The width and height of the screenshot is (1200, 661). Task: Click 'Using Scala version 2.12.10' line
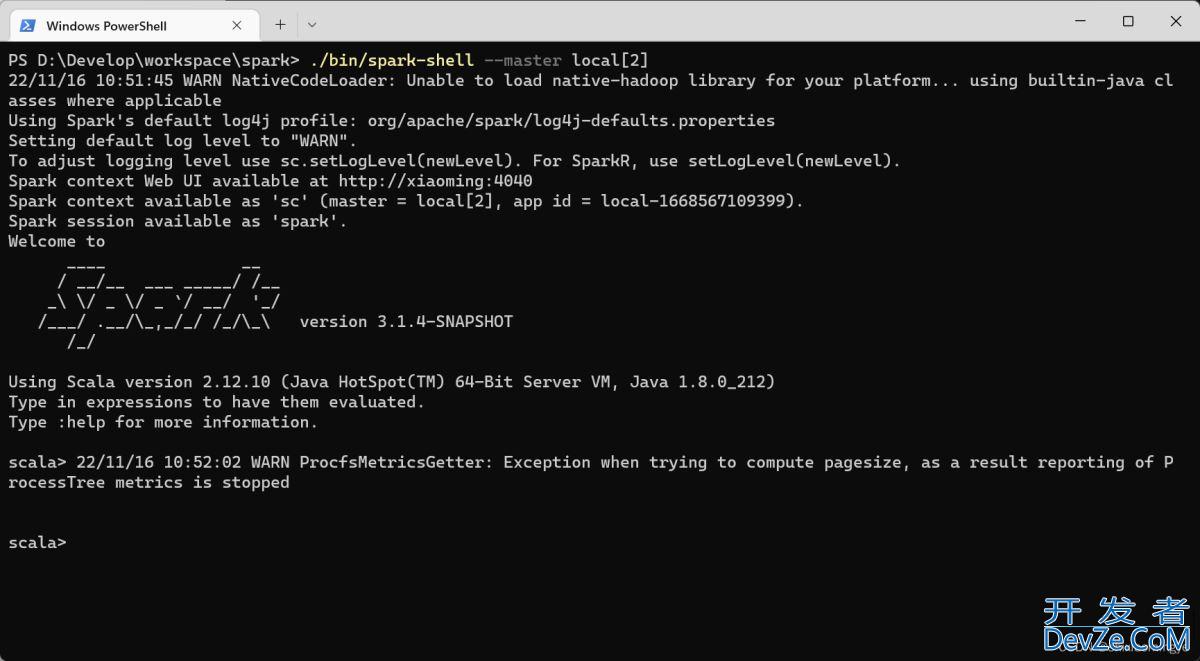391,382
